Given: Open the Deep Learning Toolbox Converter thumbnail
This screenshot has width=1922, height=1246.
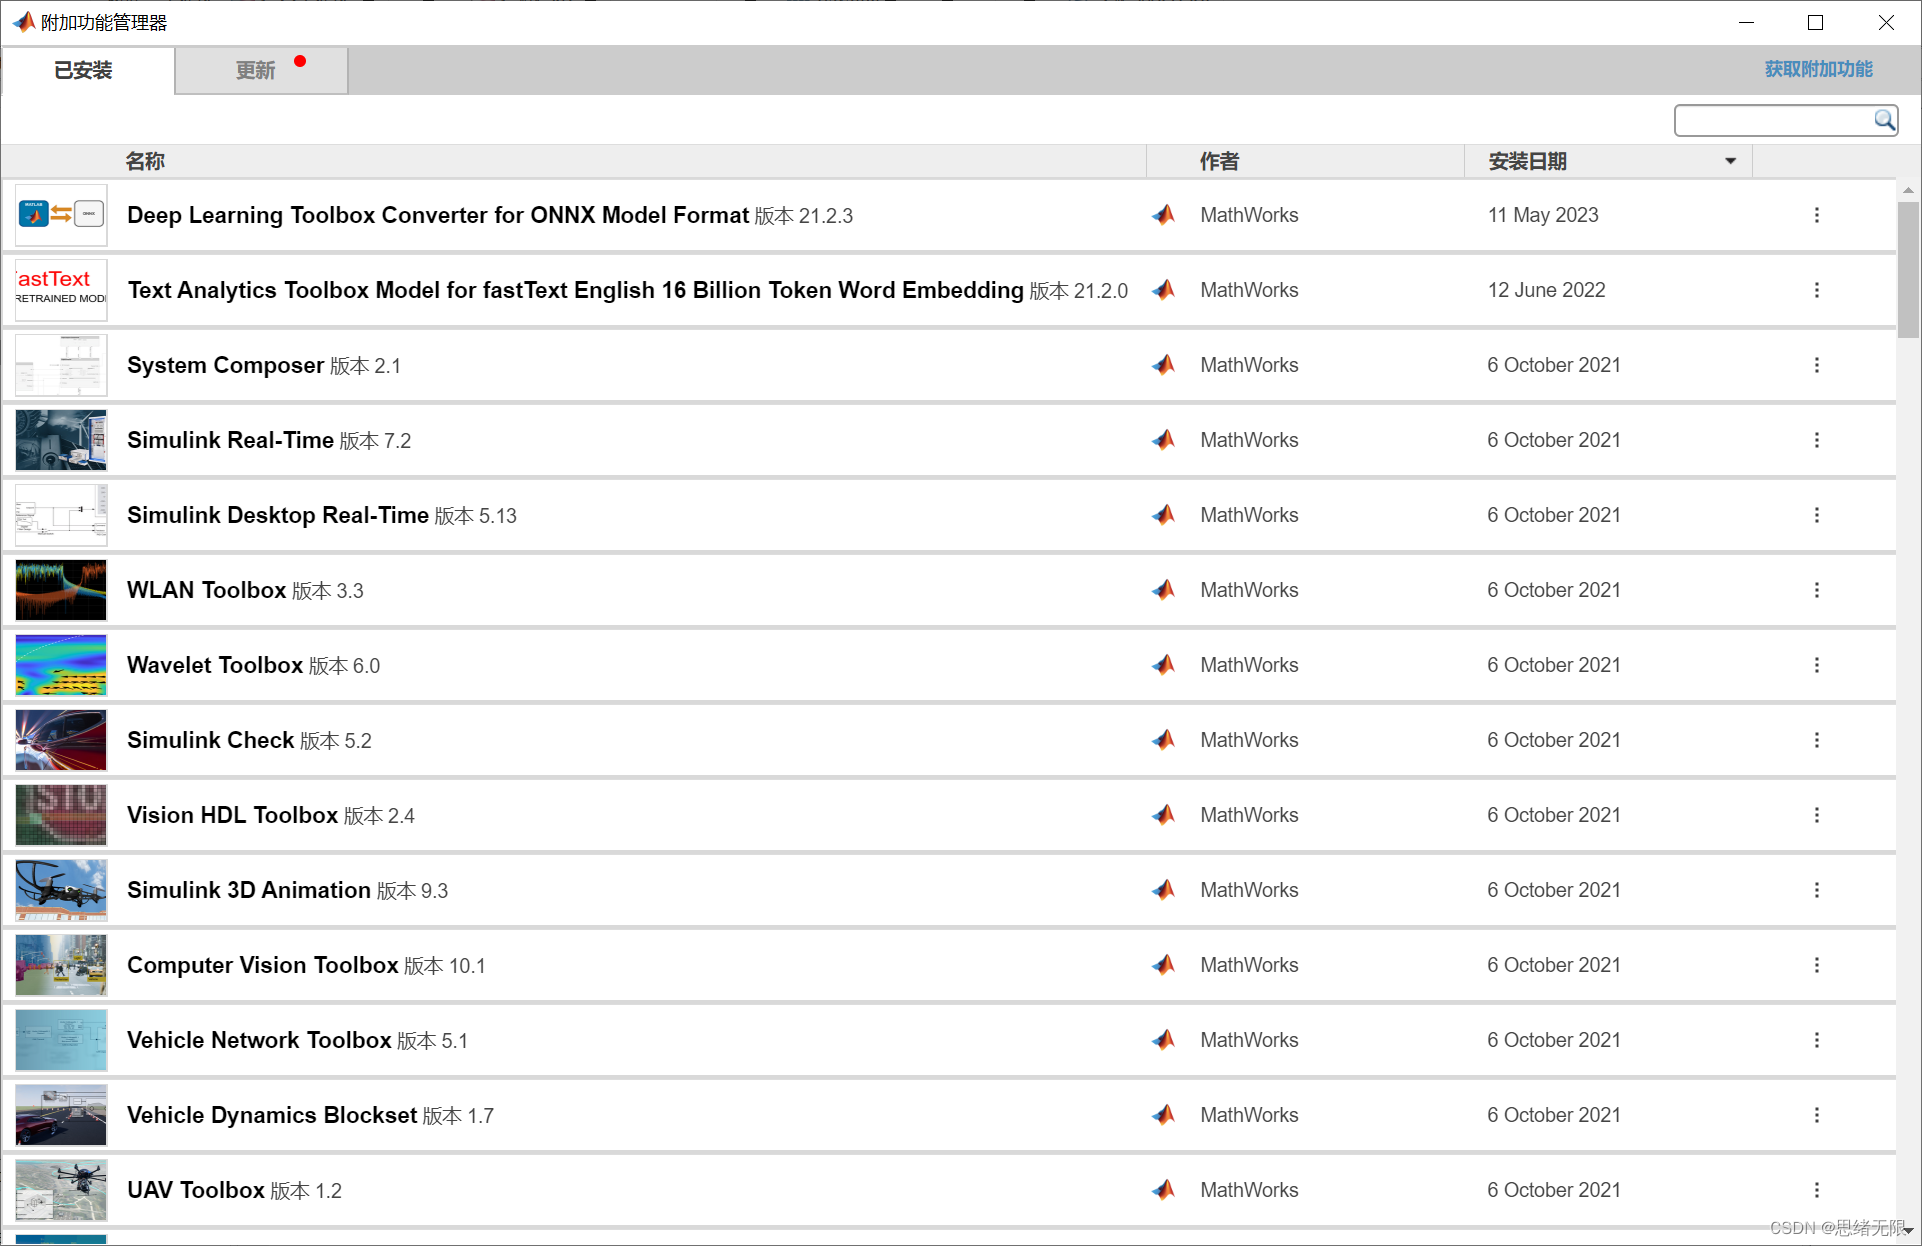Looking at the screenshot, I should [61, 215].
